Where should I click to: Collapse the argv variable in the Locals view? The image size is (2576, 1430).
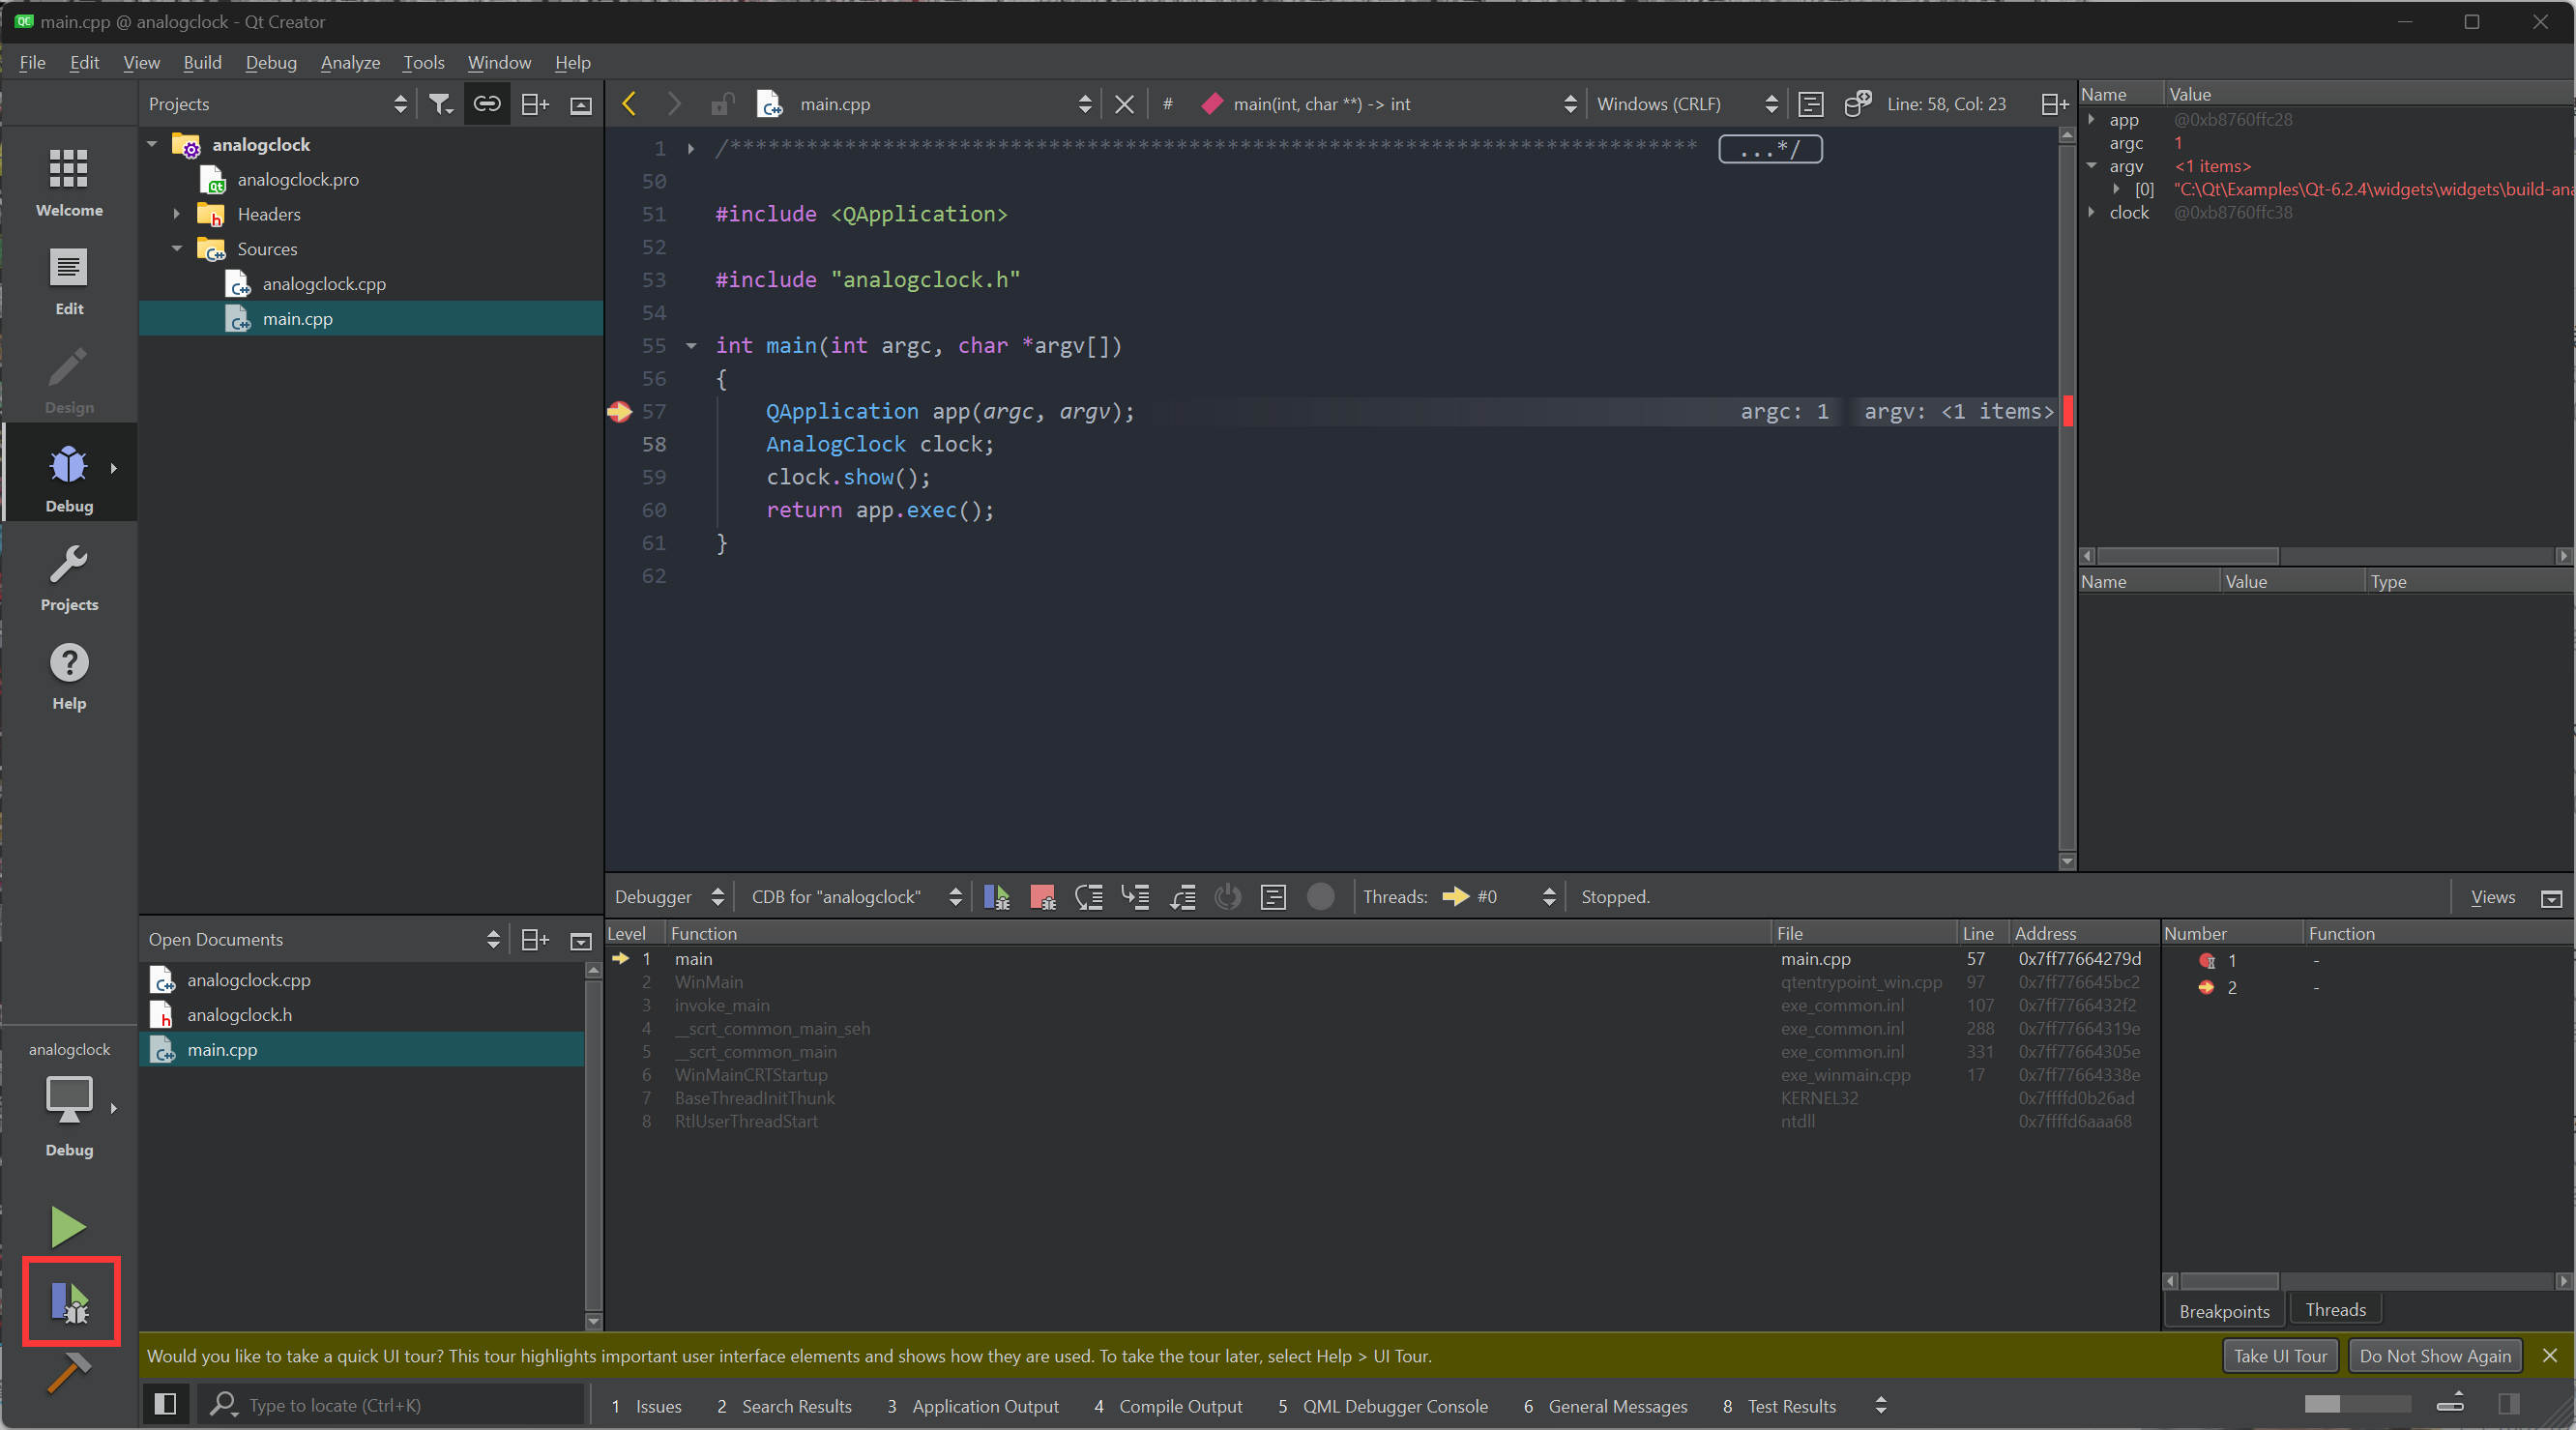[x=2091, y=166]
